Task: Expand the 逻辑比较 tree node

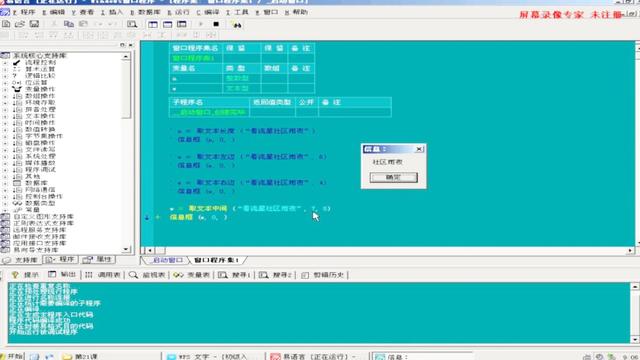Action: tap(5, 76)
